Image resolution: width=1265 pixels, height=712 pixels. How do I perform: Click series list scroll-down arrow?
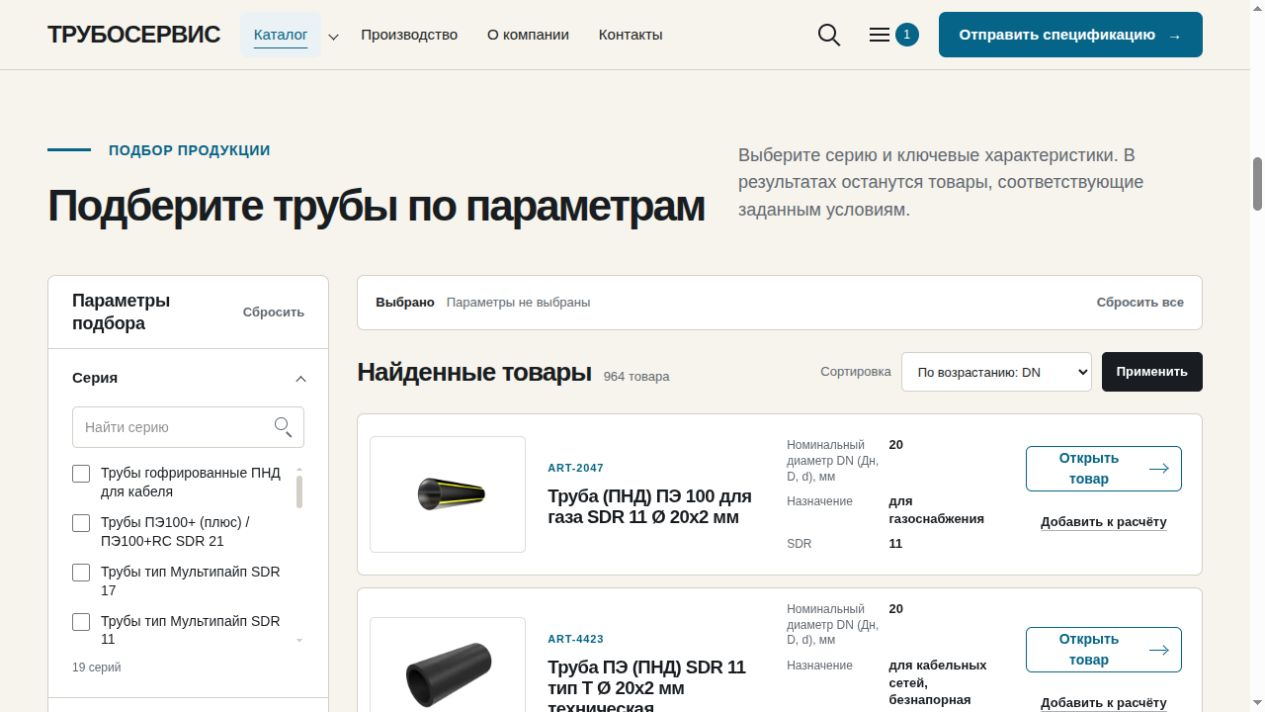(299, 640)
